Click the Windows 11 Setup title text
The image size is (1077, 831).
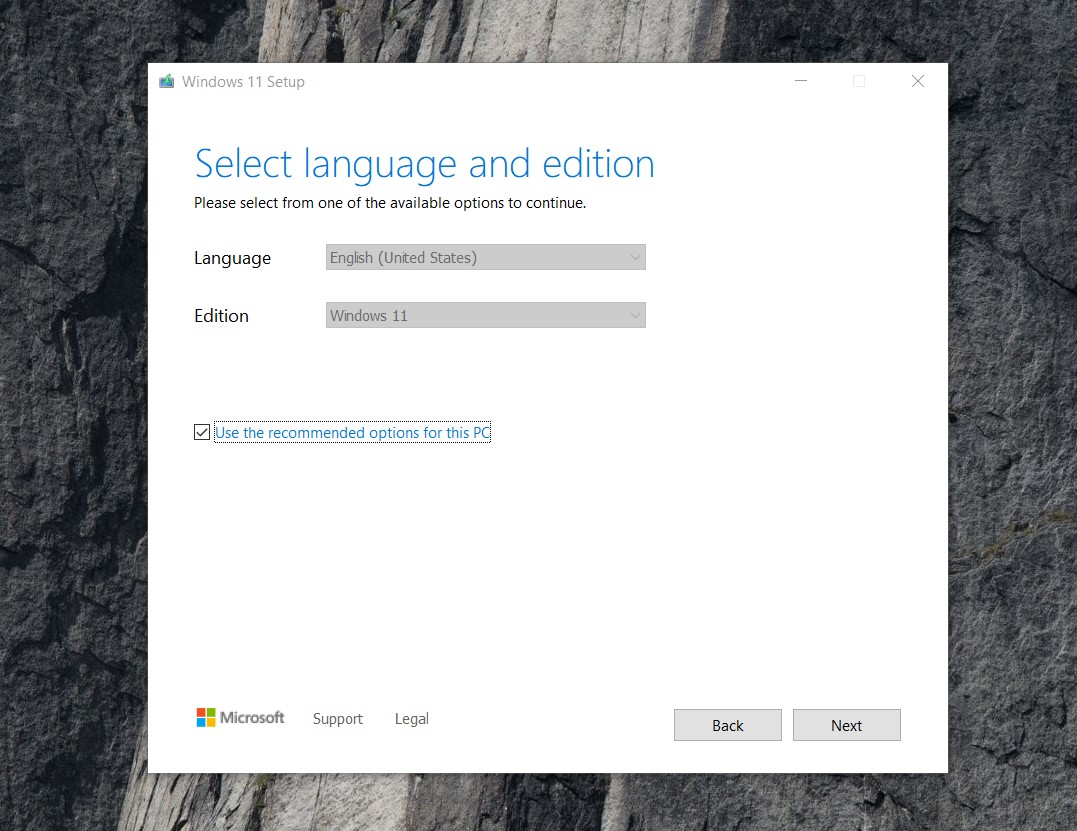(243, 82)
